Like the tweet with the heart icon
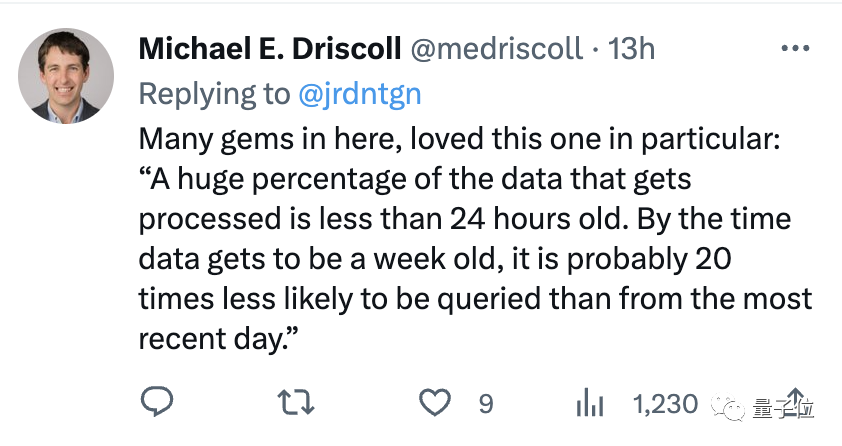This screenshot has width=842, height=446. point(434,403)
